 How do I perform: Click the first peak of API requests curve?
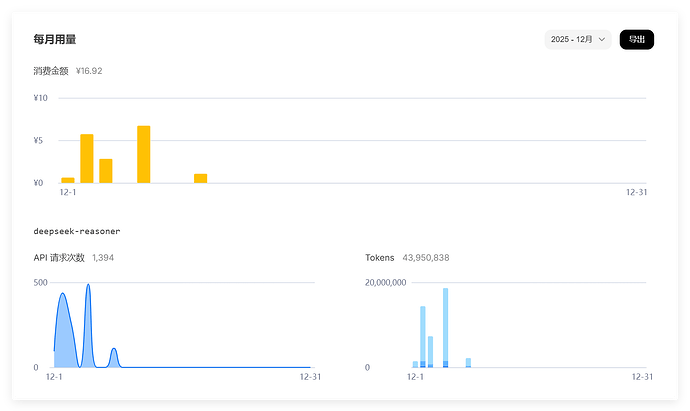62,294
